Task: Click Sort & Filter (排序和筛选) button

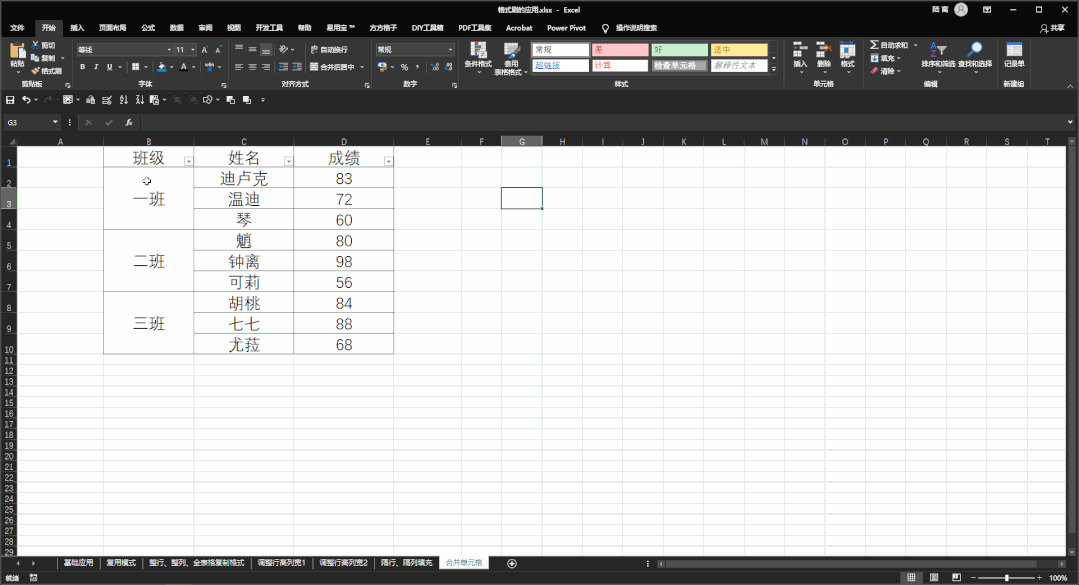Action: coord(939,55)
